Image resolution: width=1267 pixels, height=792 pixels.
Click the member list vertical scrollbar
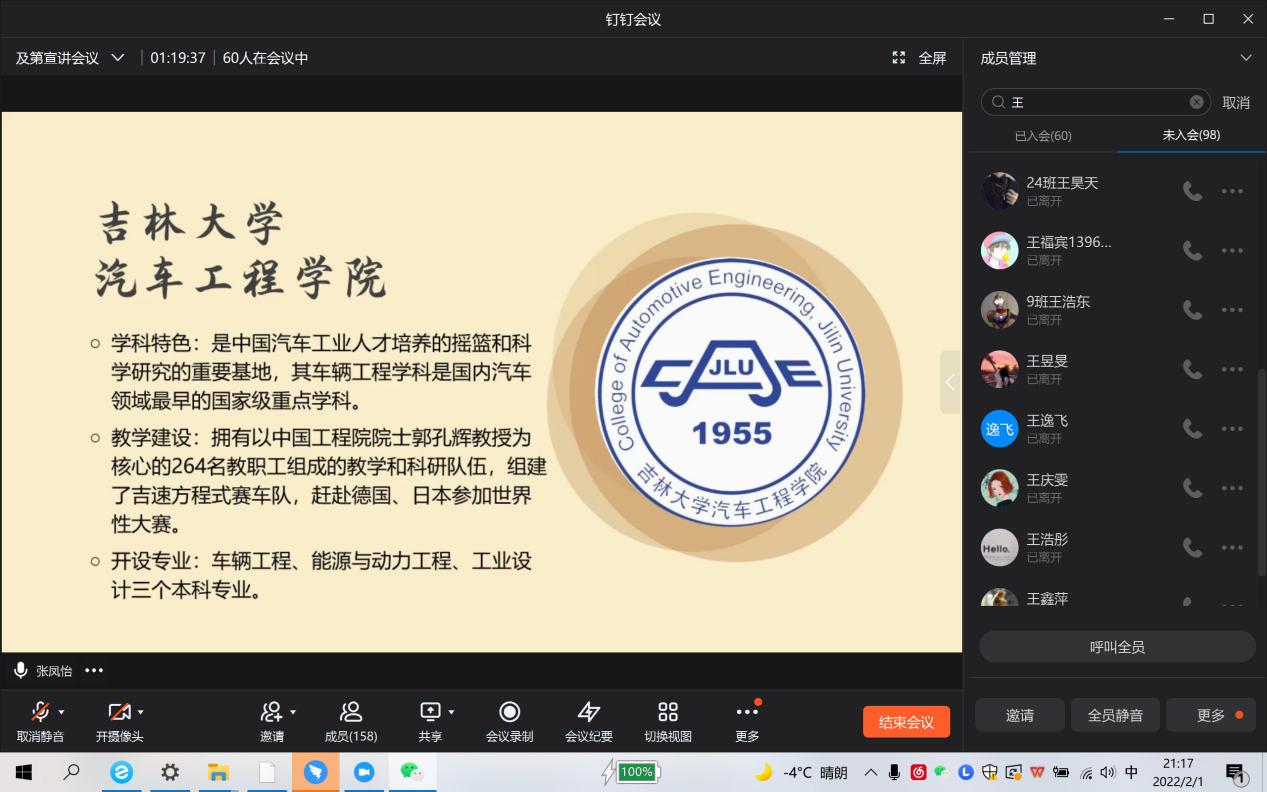click(x=1261, y=470)
